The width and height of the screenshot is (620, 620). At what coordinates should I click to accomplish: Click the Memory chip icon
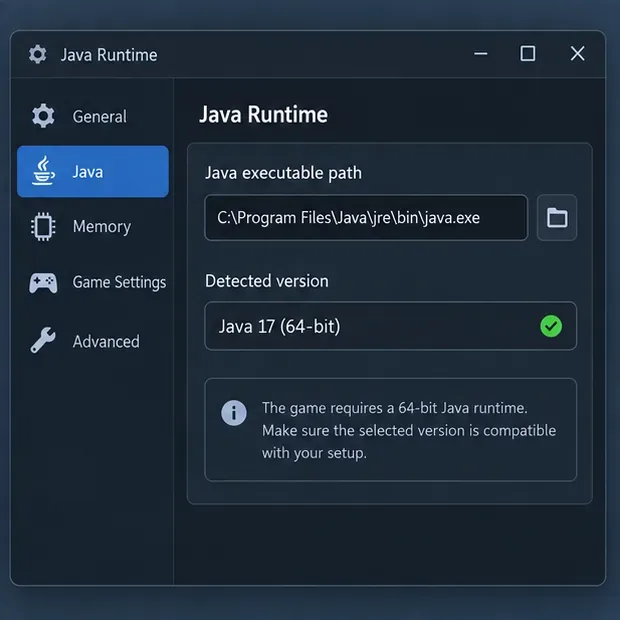(x=43, y=227)
